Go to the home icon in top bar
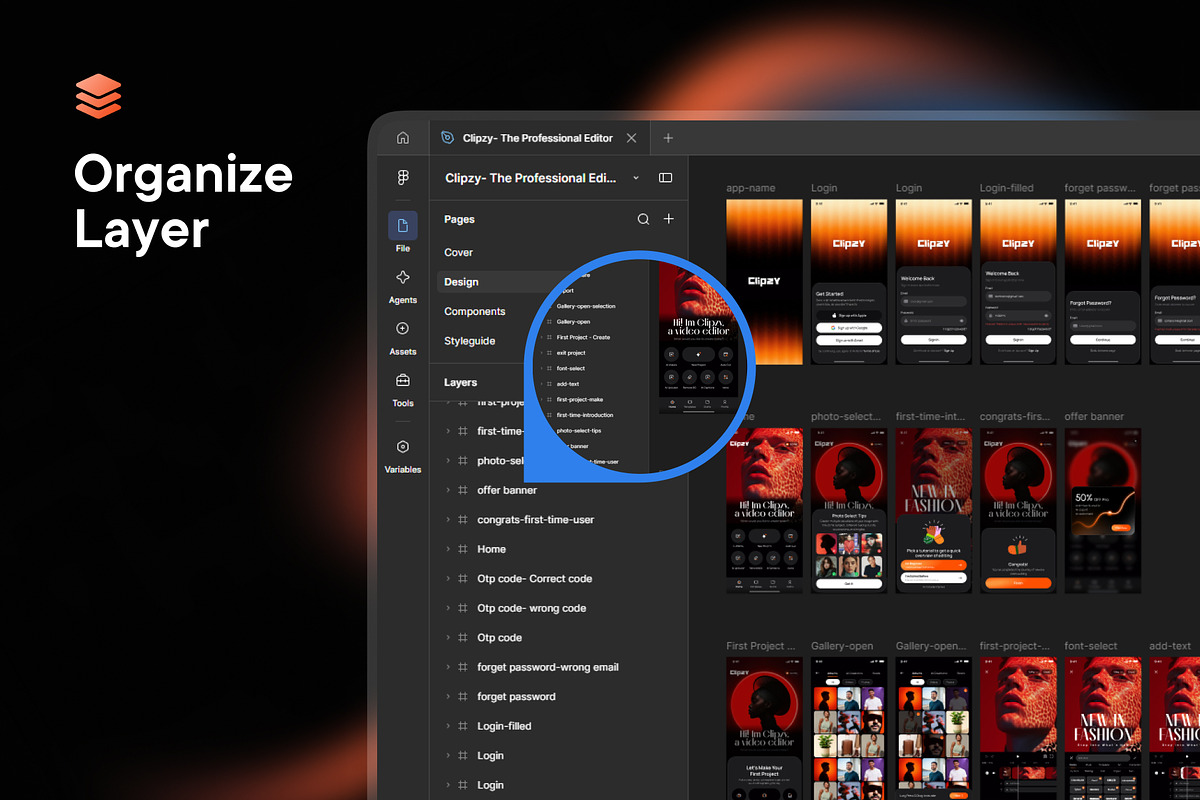 pos(403,138)
